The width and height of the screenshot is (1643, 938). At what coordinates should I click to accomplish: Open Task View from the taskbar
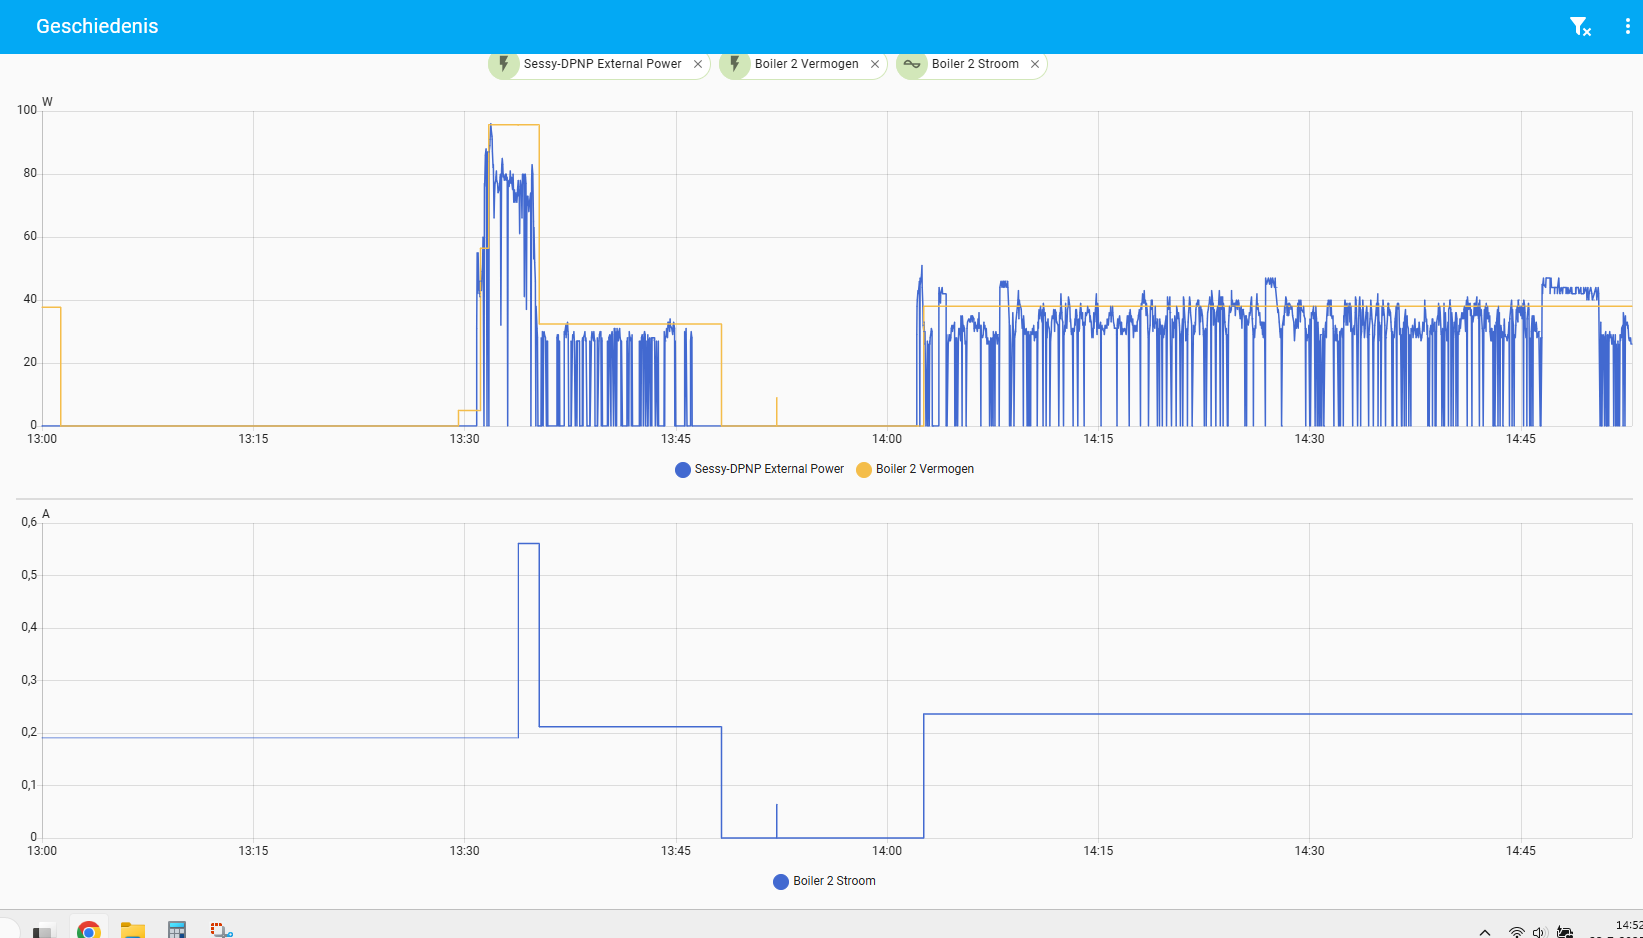[x=44, y=931]
